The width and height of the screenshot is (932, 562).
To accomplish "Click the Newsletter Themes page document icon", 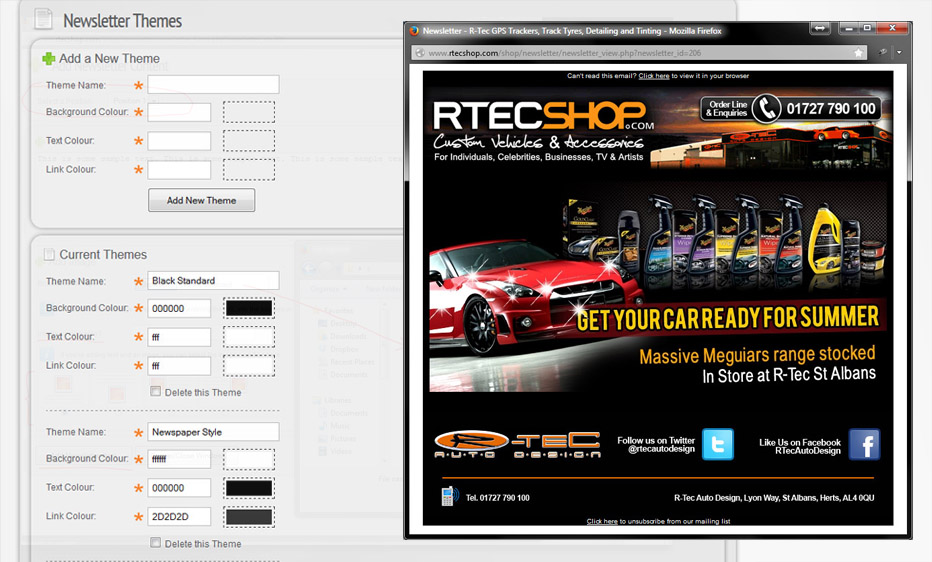I will tap(43, 18).
